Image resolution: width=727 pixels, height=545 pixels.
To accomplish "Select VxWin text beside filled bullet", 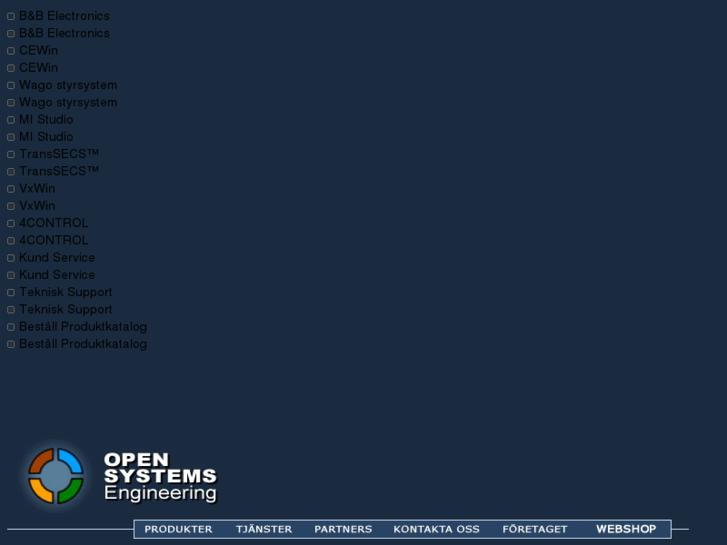I will click(x=37, y=206).
